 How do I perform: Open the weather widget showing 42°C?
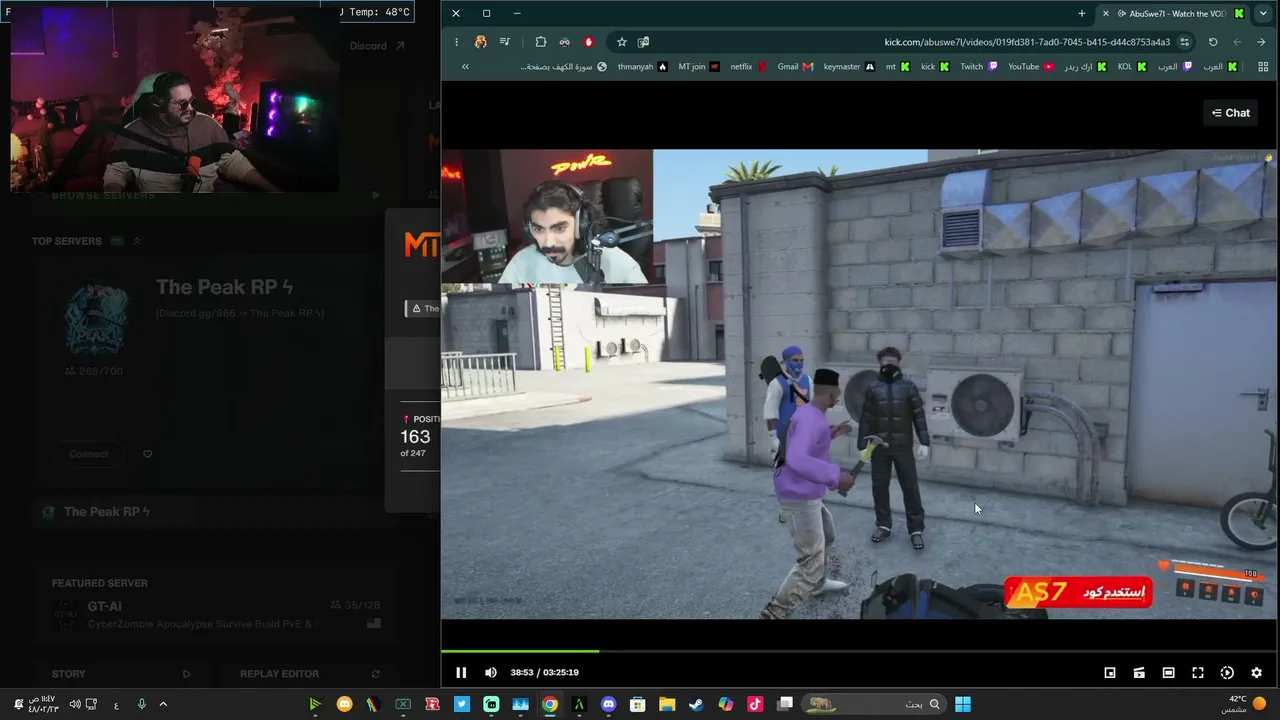(1246, 704)
